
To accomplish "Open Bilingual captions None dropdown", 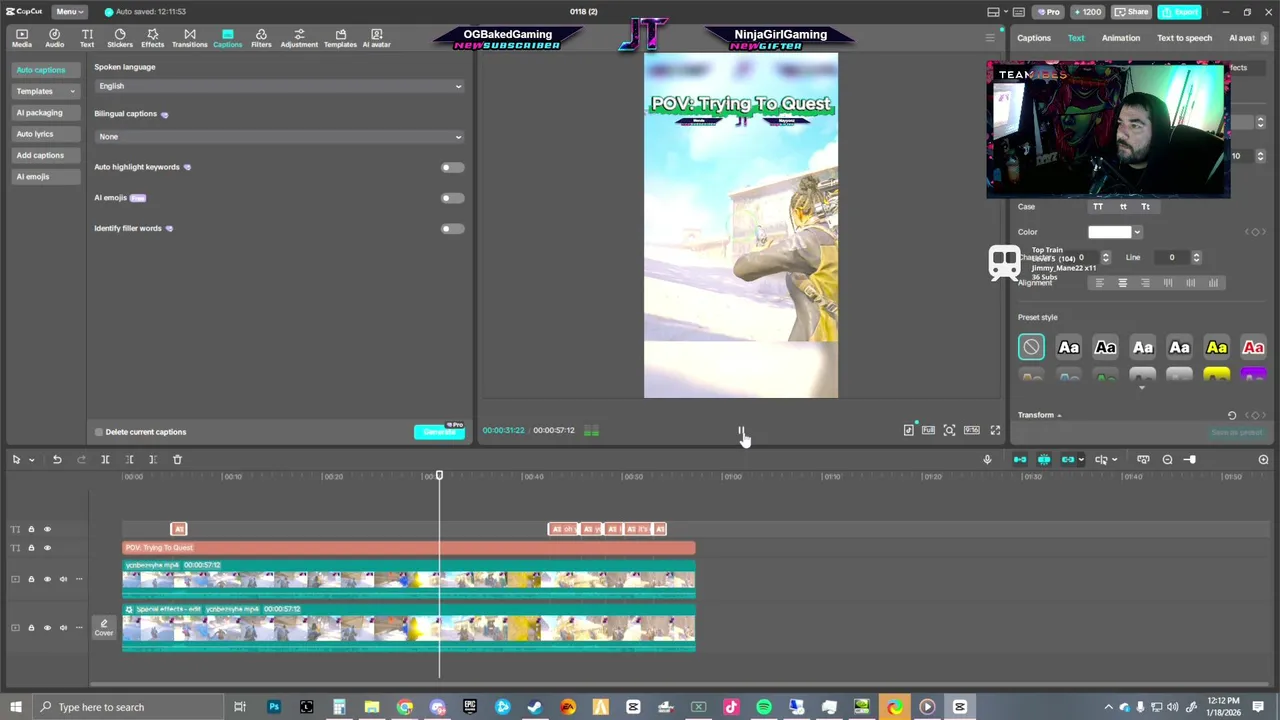I will tap(279, 136).
